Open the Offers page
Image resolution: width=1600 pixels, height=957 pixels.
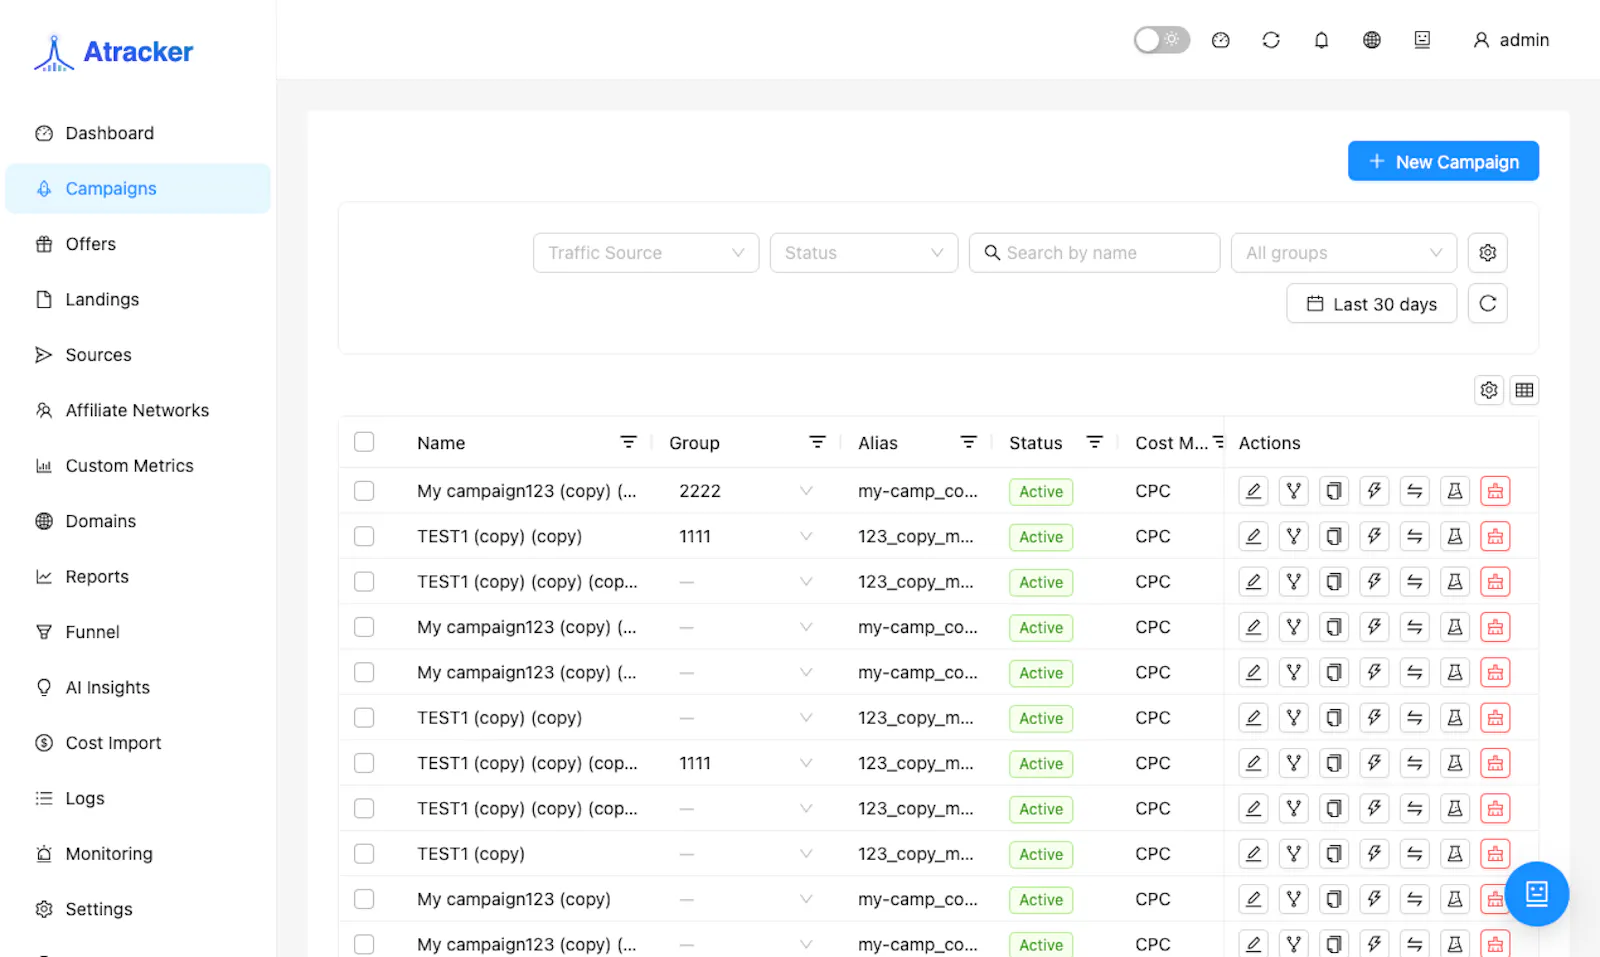pos(138,244)
